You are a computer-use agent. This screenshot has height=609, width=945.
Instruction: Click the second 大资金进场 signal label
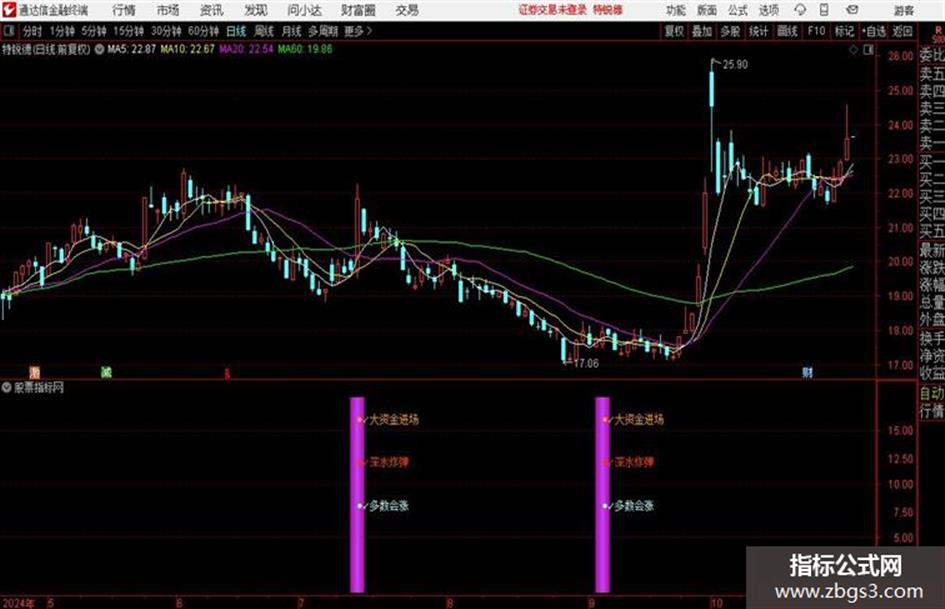click(639, 419)
